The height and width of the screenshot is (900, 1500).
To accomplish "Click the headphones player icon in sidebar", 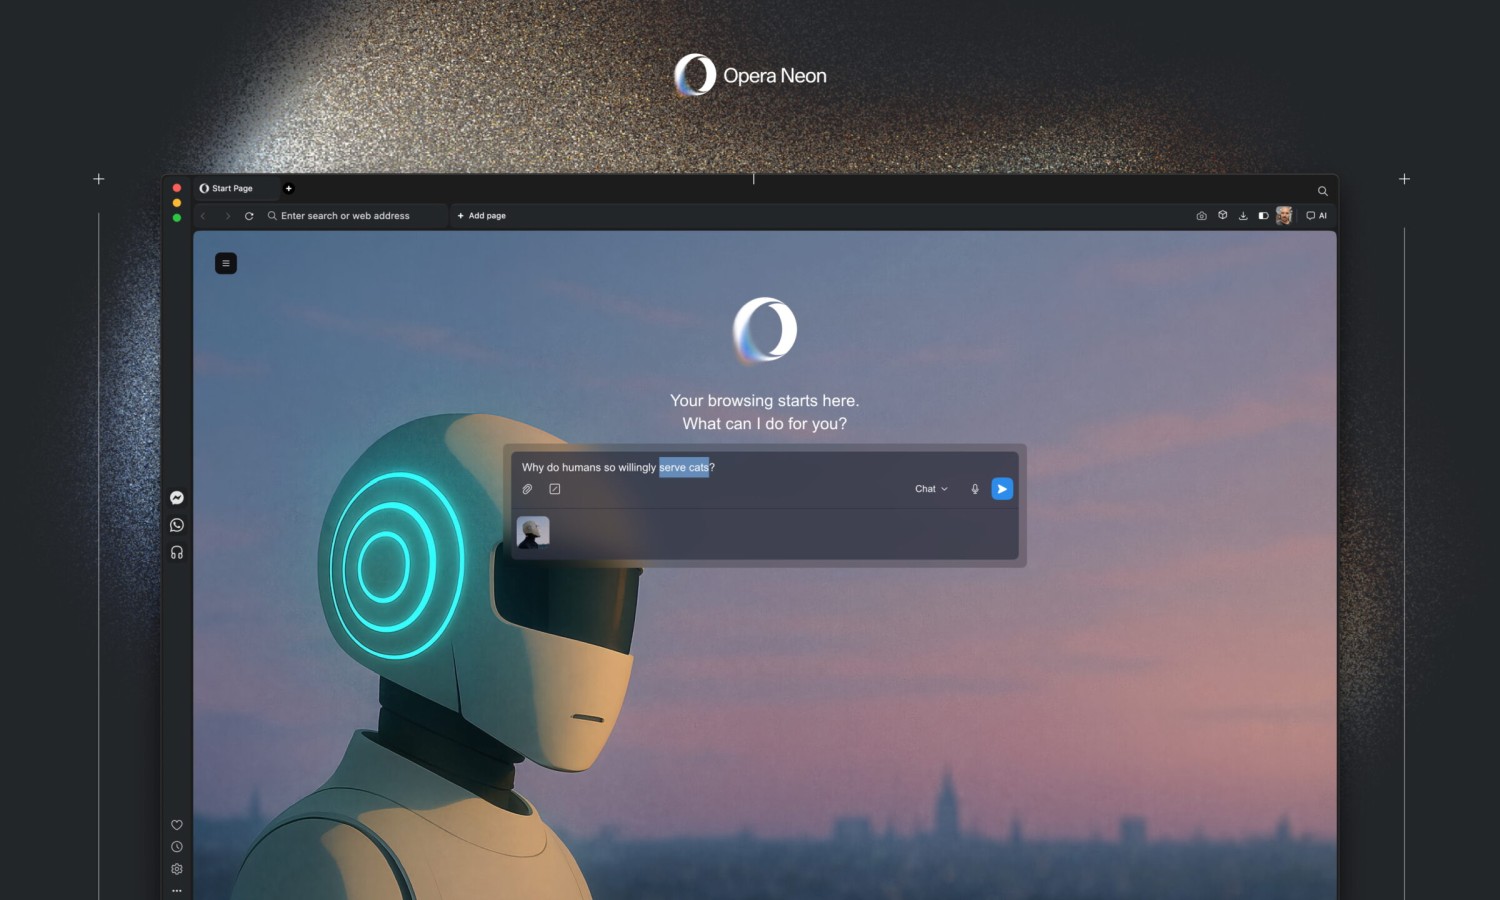I will click(177, 552).
